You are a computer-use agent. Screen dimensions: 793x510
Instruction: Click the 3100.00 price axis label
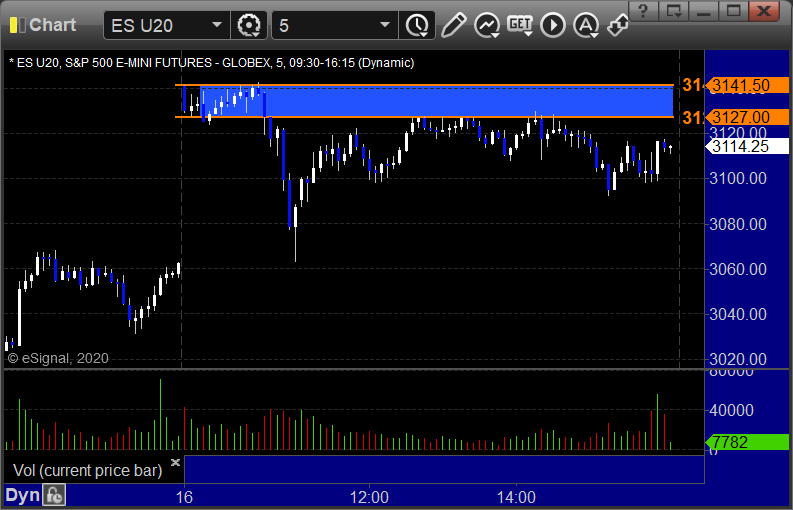[738, 178]
